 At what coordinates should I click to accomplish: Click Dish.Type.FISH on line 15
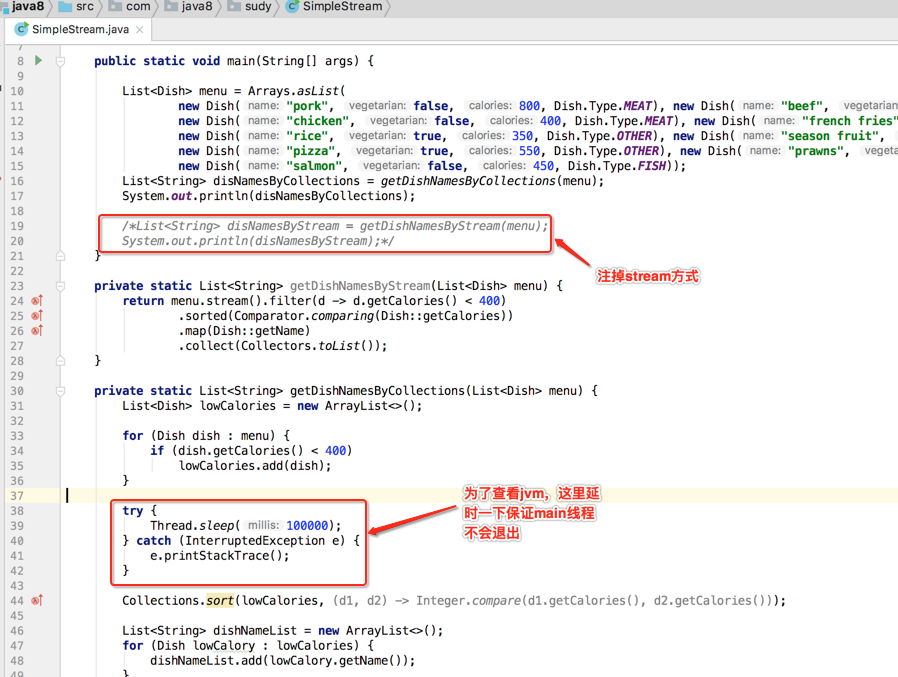(617, 166)
